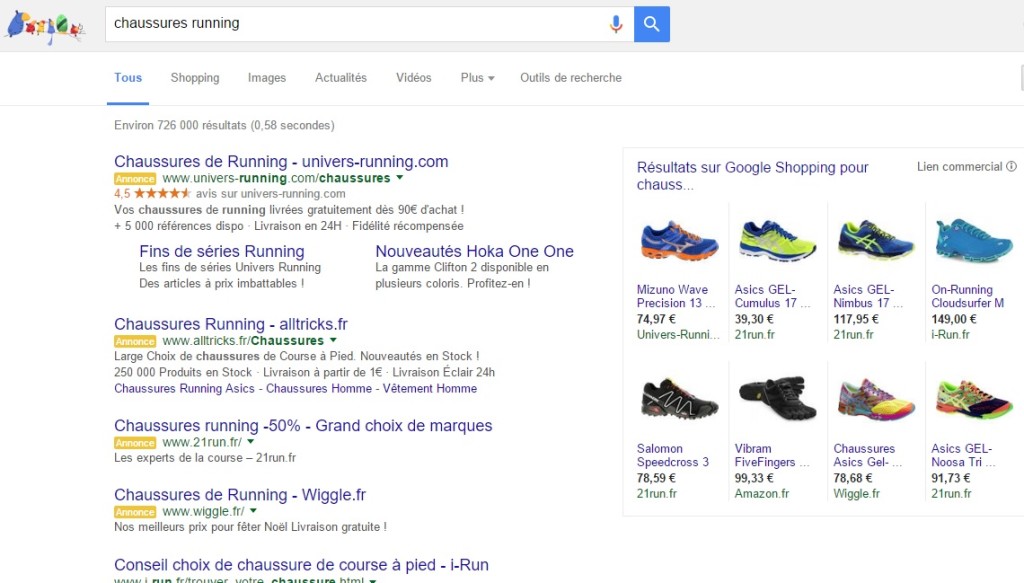Click the Lien commercial info icon

click(1012, 166)
